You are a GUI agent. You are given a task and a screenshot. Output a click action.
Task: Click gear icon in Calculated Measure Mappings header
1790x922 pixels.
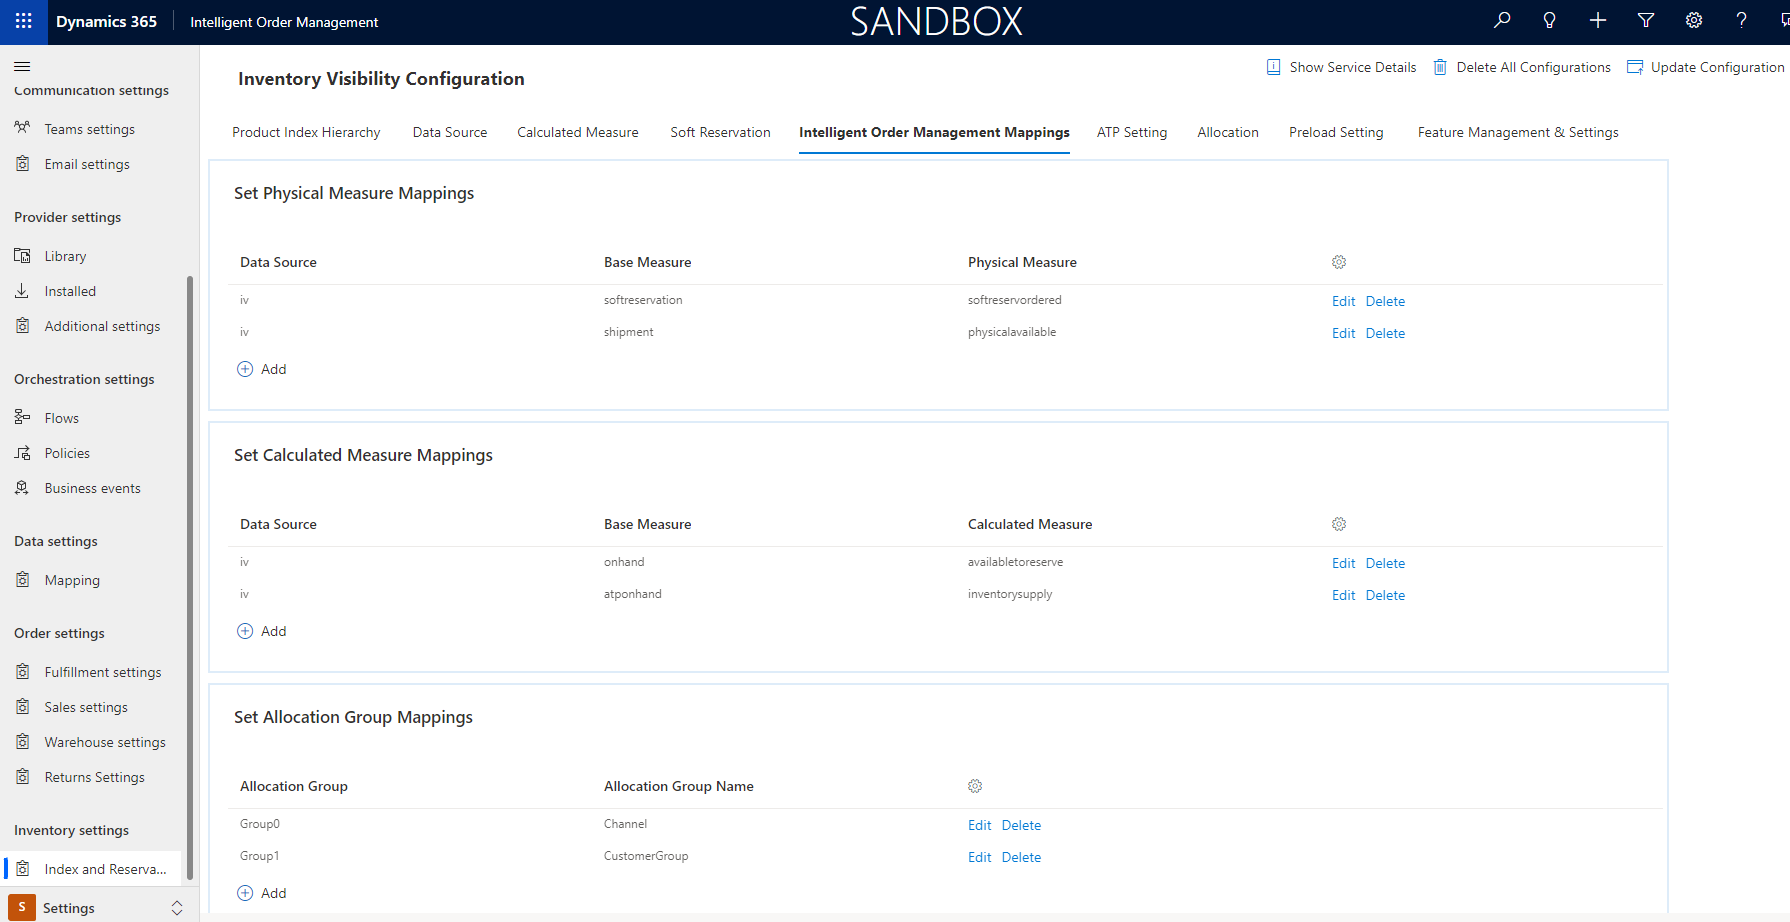[1339, 524]
